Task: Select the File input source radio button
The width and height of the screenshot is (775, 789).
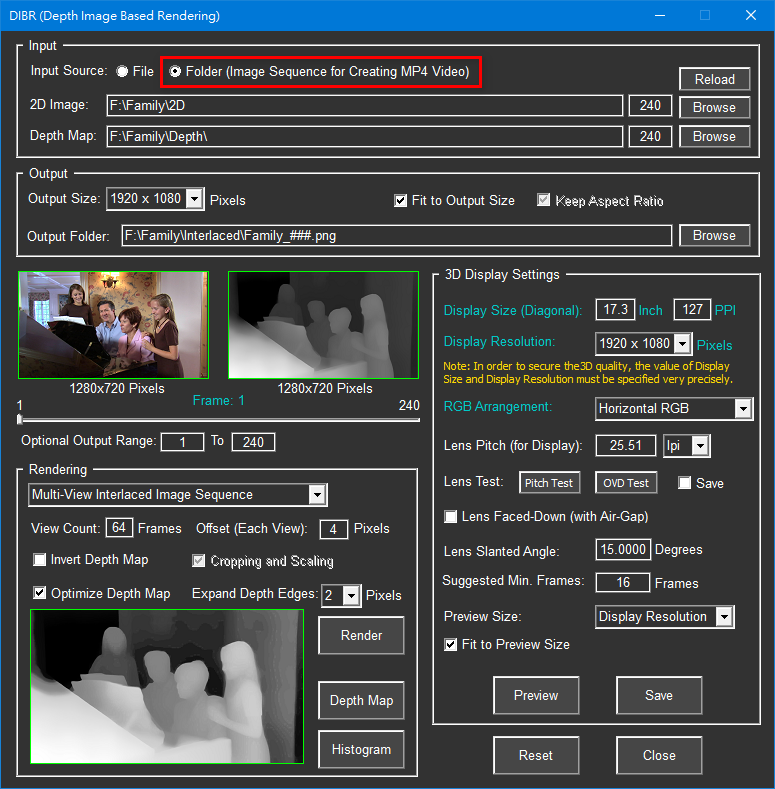Action: click(122, 71)
